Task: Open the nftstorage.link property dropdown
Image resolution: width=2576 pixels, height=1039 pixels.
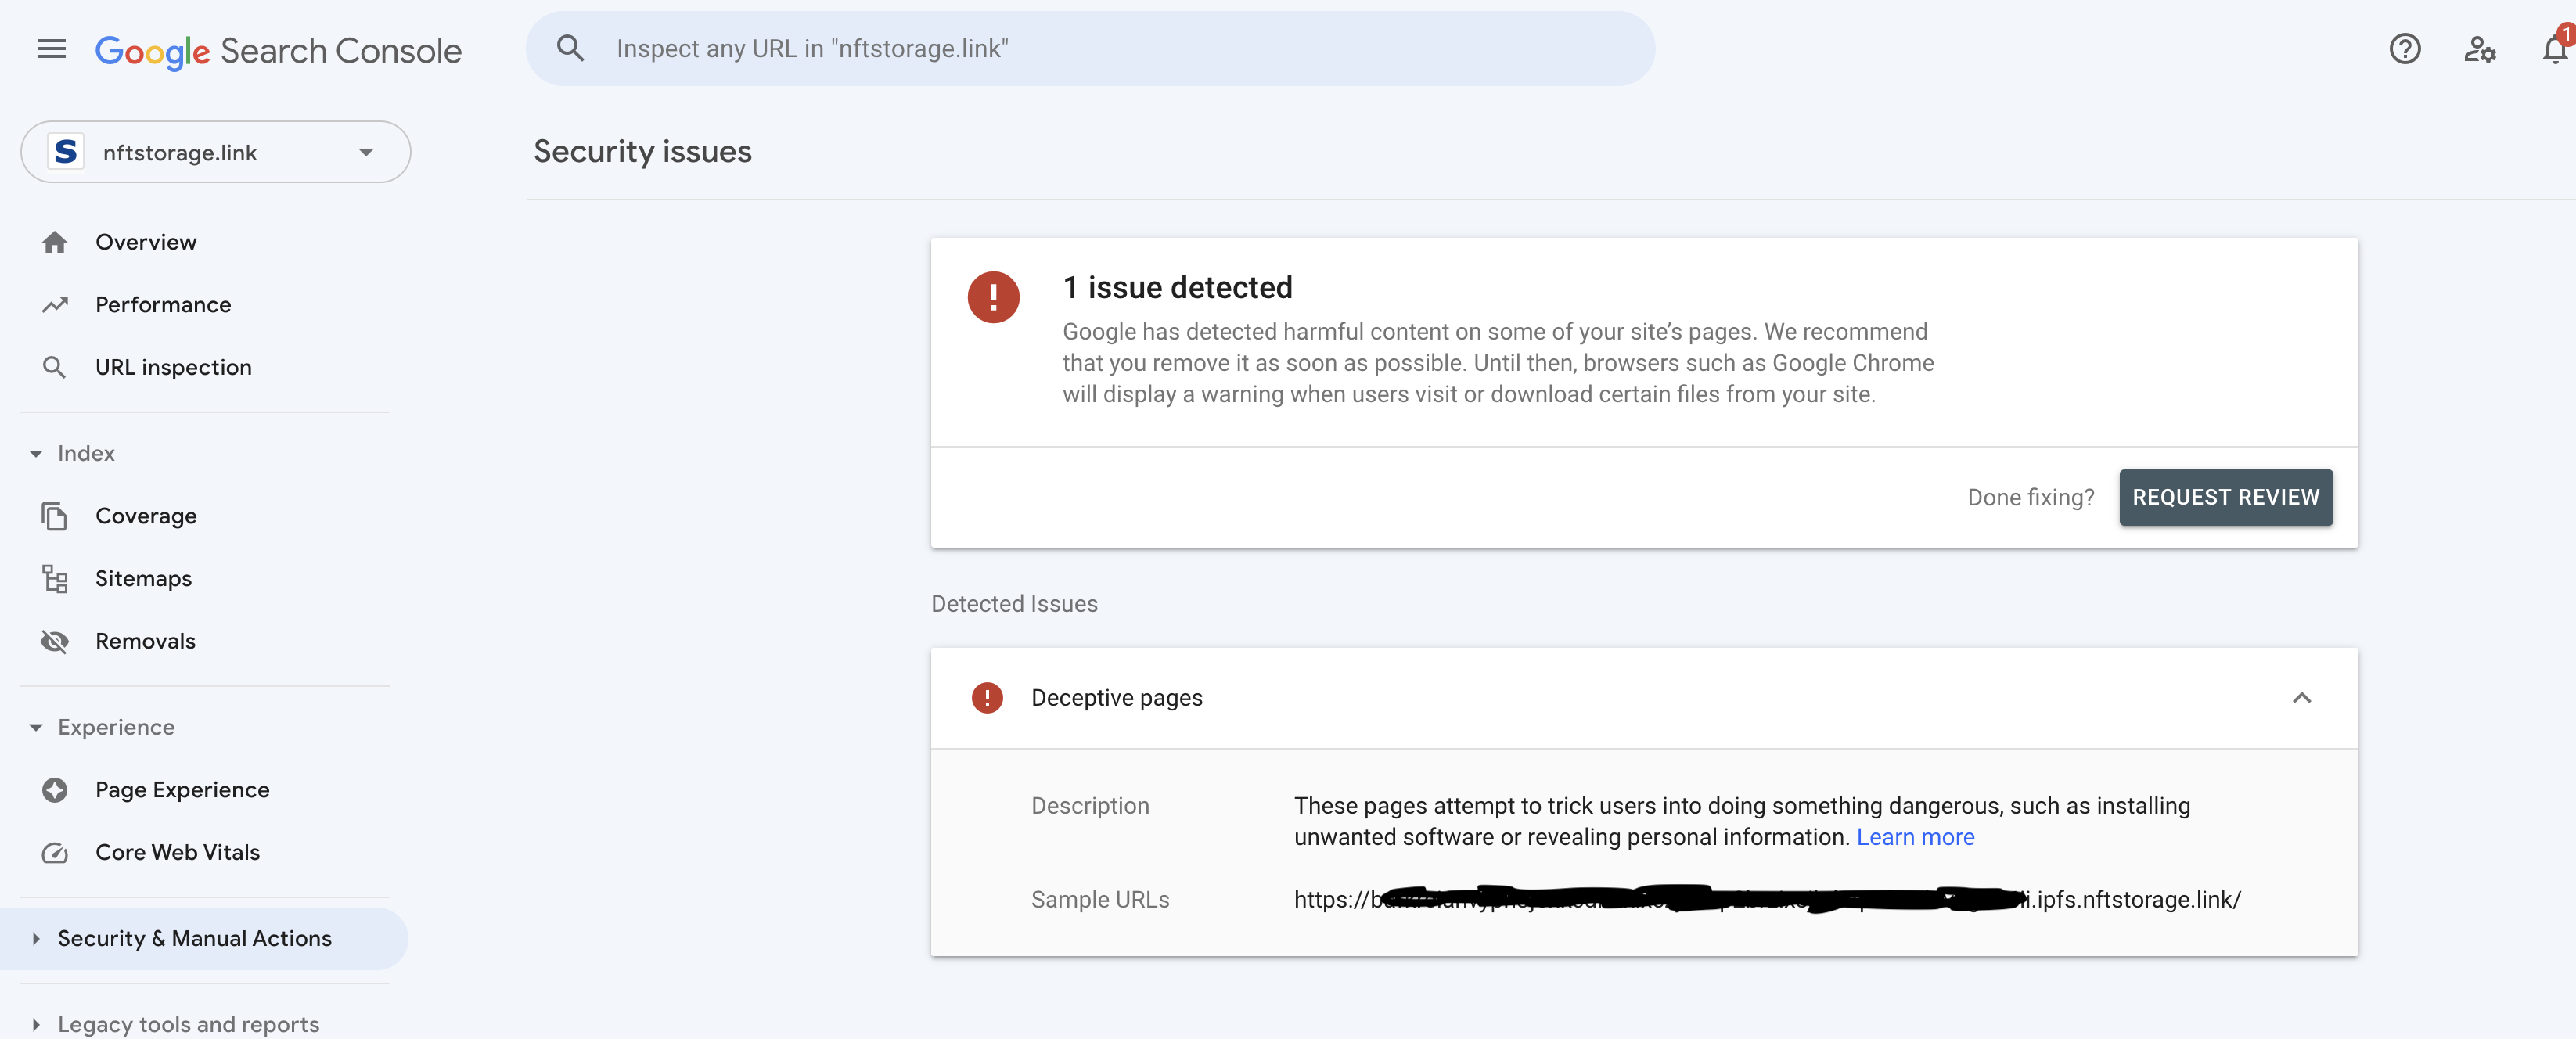Action: [x=215, y=152]
